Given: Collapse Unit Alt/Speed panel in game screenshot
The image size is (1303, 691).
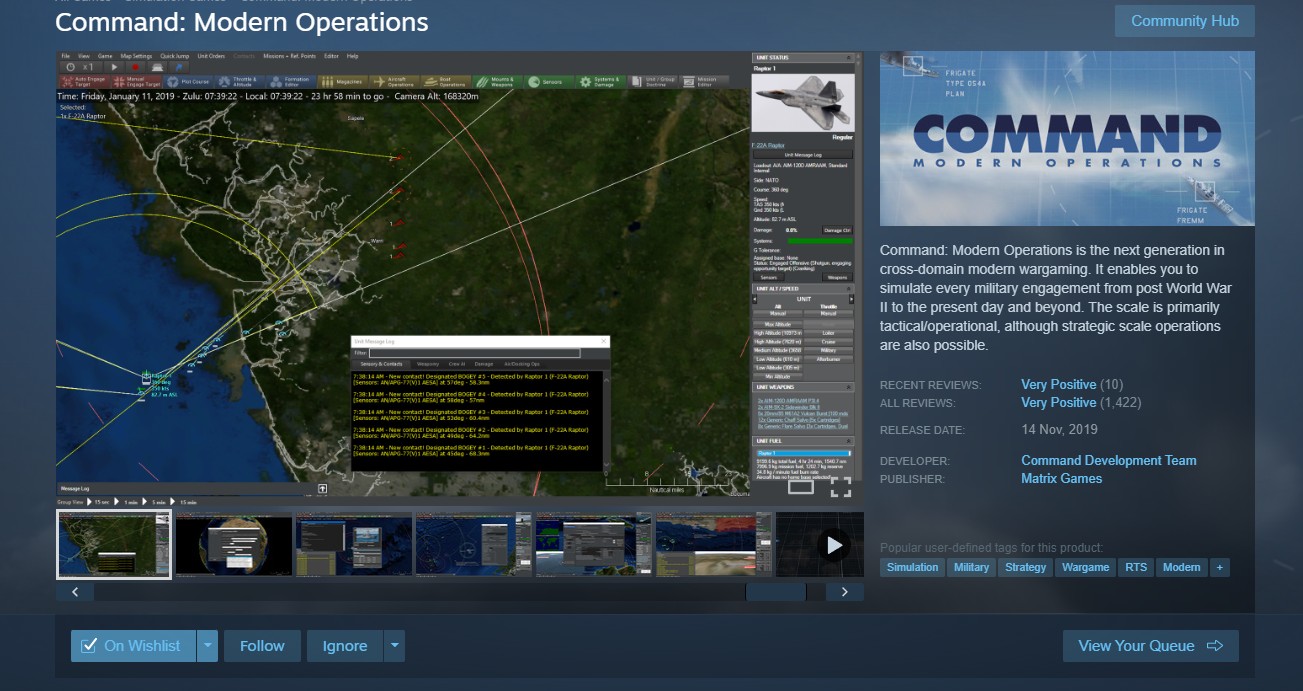Looking at the screenshot, I should coord(848,289).
